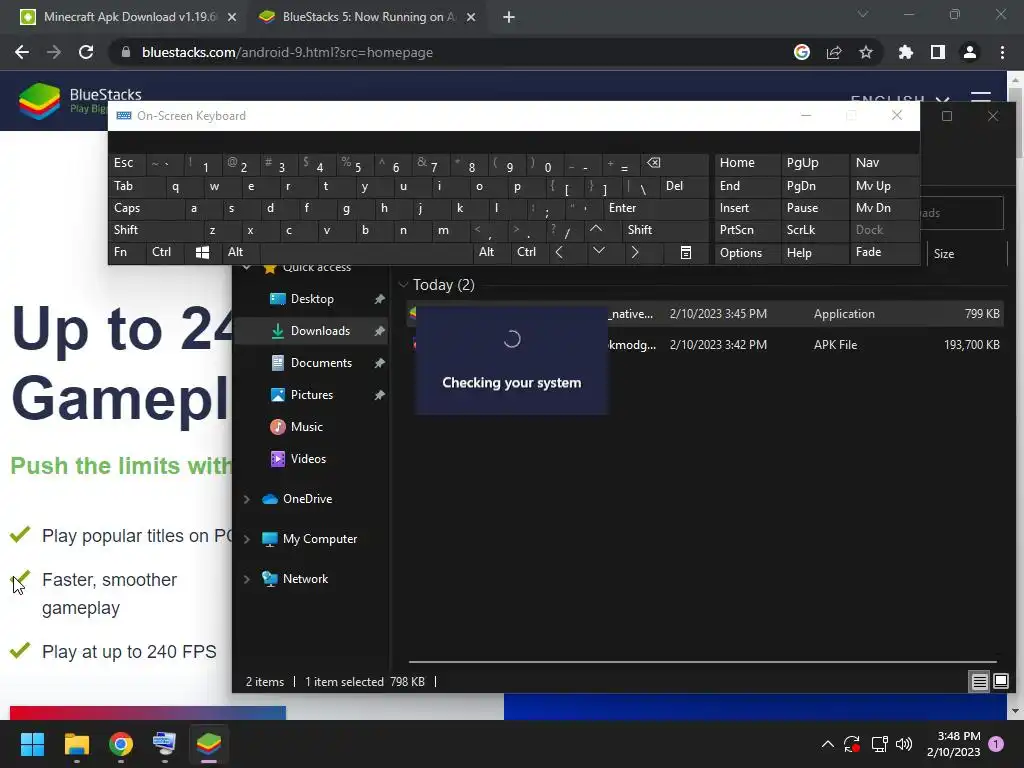Image resolution: width=1024 pixels, height=768 pixels.
Task: Open File Explorer from the taskbar
Action: 76,744
